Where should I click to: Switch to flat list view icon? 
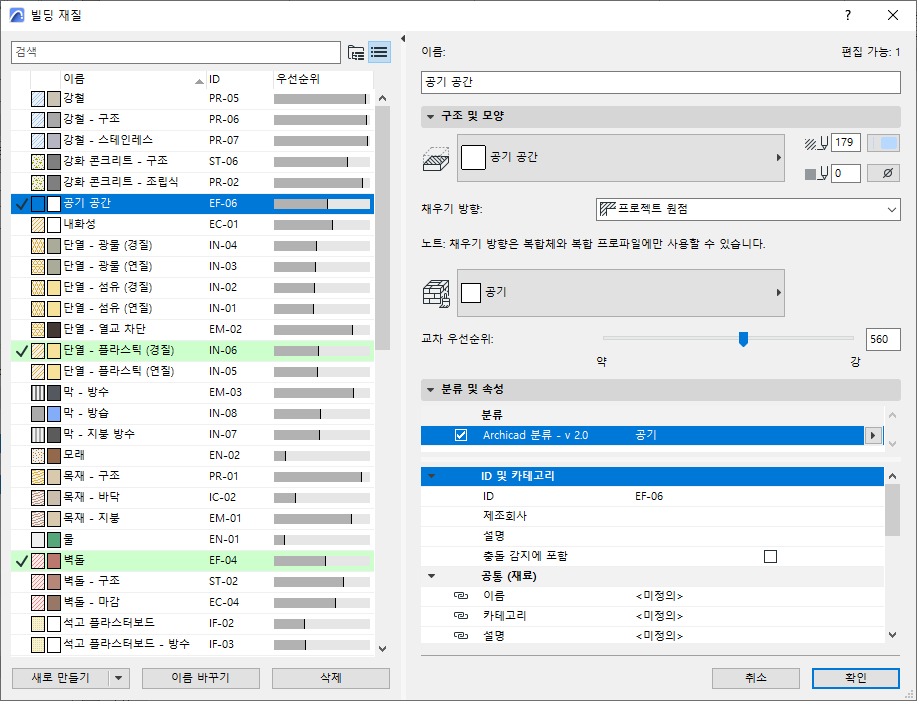click(379, 53)
